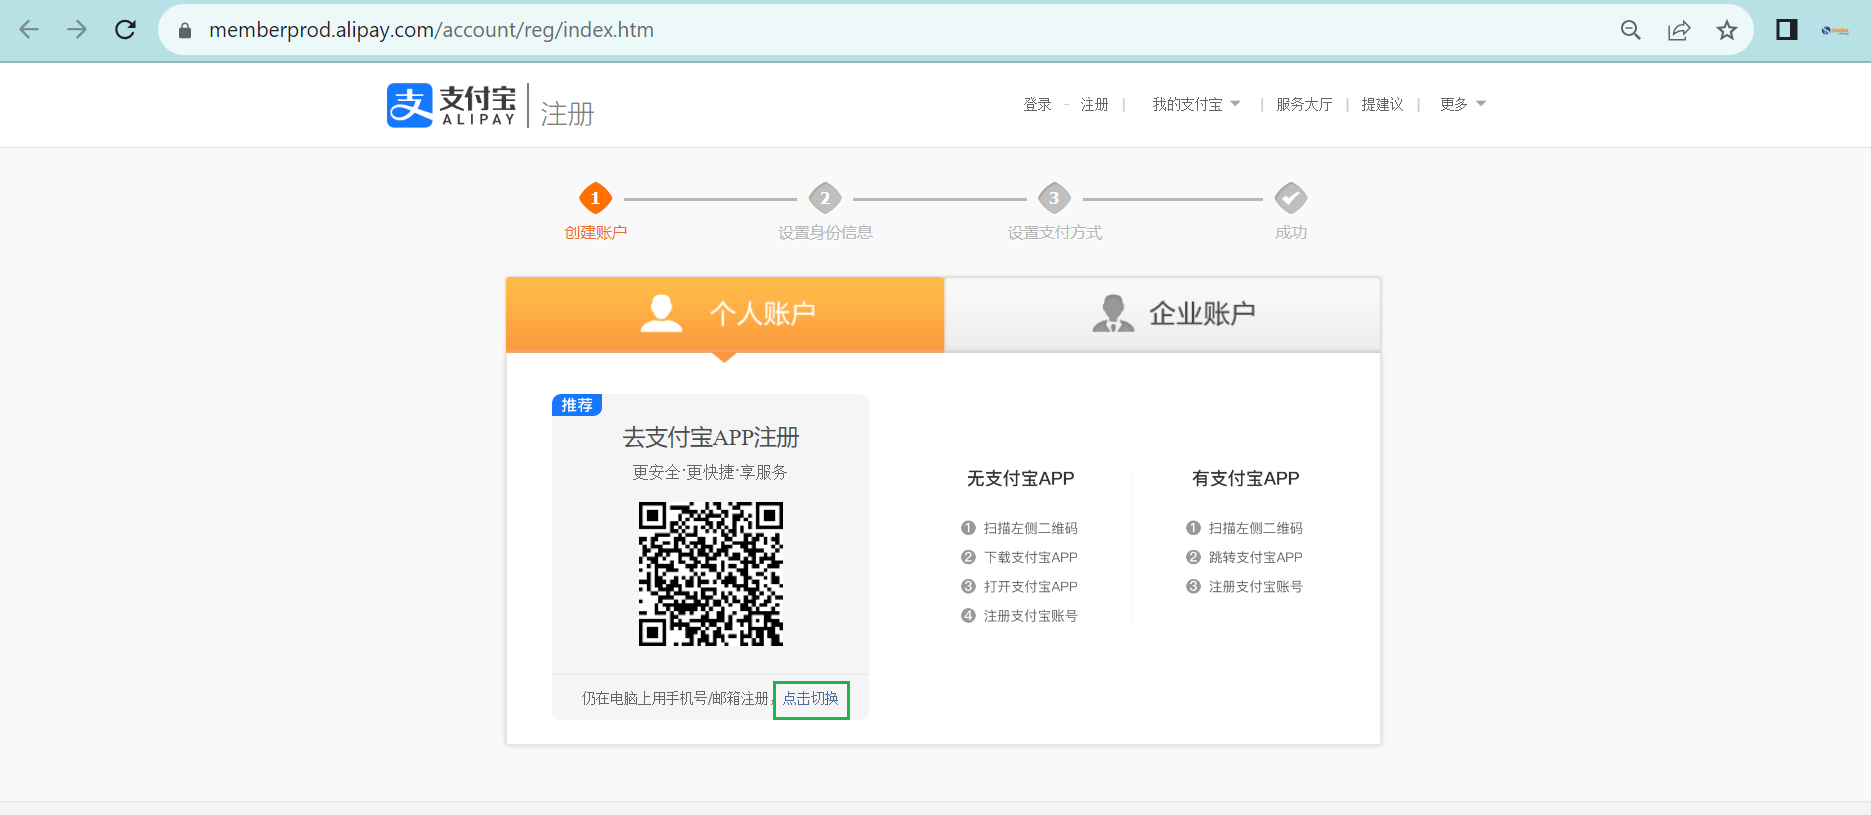Select step 3 设置支付方式 marker
The height and width of the screenshot is (815, 1871).
1054,198
